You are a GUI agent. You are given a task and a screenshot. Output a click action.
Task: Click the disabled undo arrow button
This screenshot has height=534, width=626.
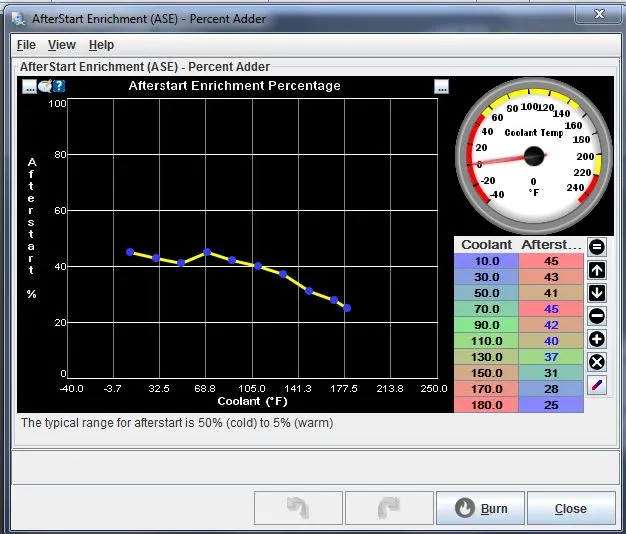(x=298, y=508)
